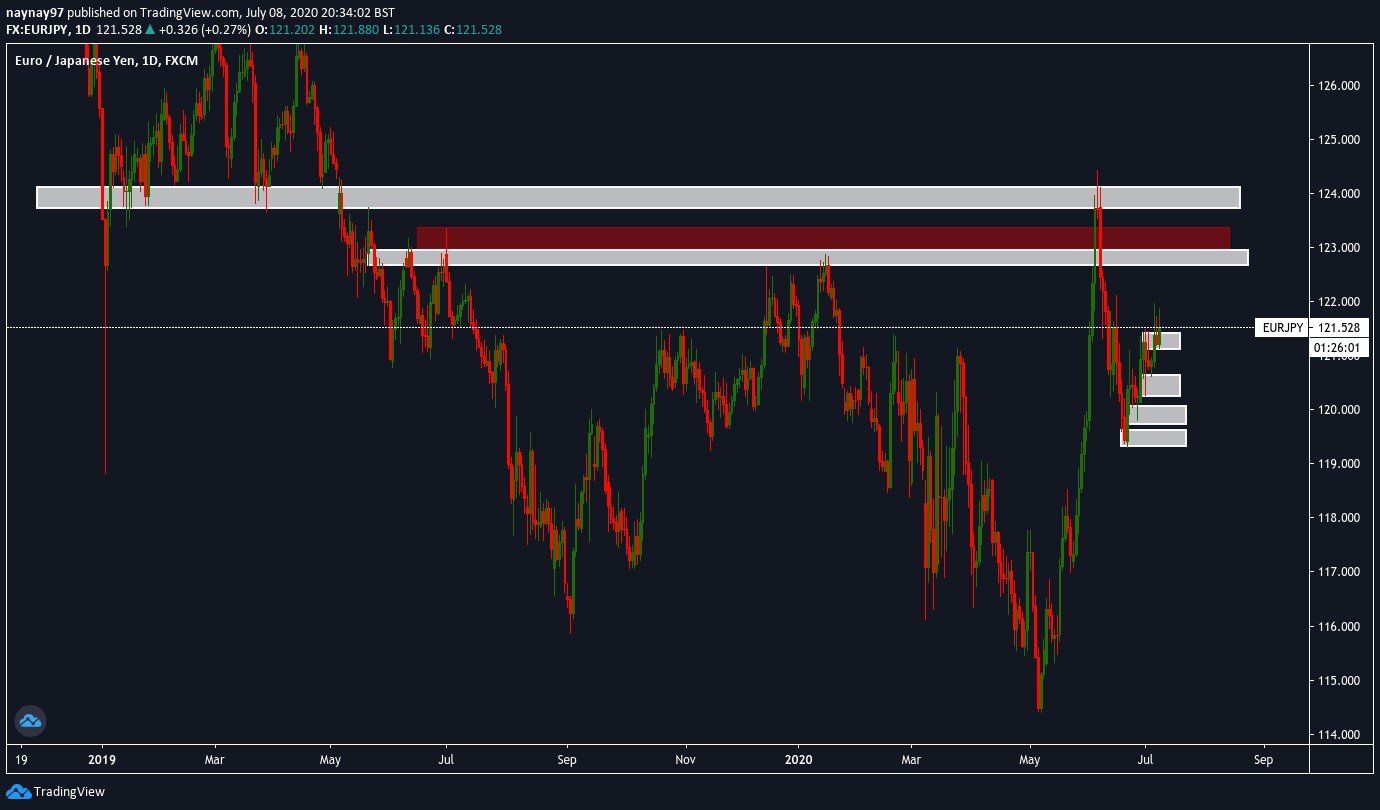Click the 118.000 price axis label
The image size is (1380, 810).
(1337, 518)
